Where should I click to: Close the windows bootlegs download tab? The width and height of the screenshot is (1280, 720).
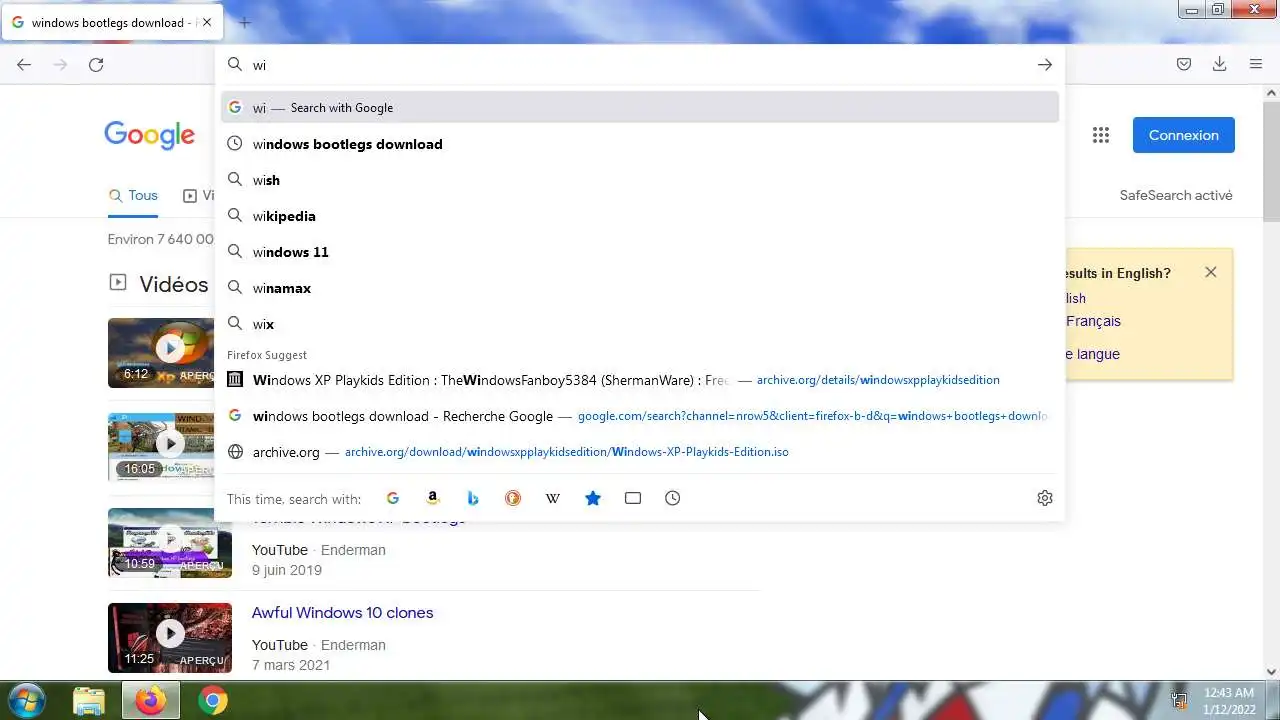pyautogui.click(x=207, y=22)
